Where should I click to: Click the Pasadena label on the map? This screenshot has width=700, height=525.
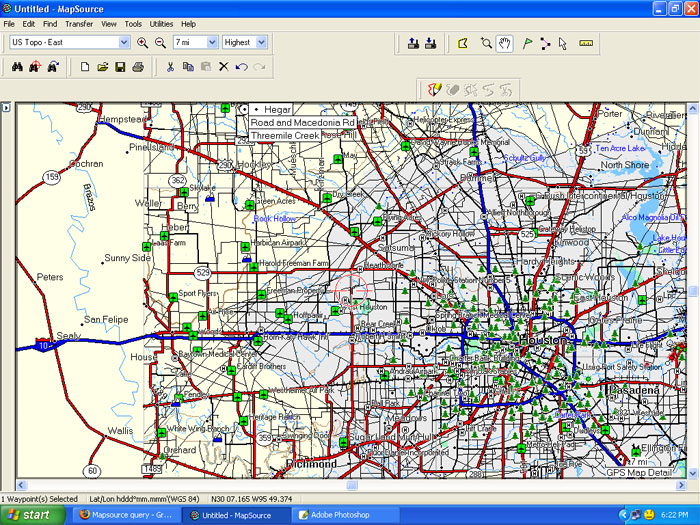[634, 390]
